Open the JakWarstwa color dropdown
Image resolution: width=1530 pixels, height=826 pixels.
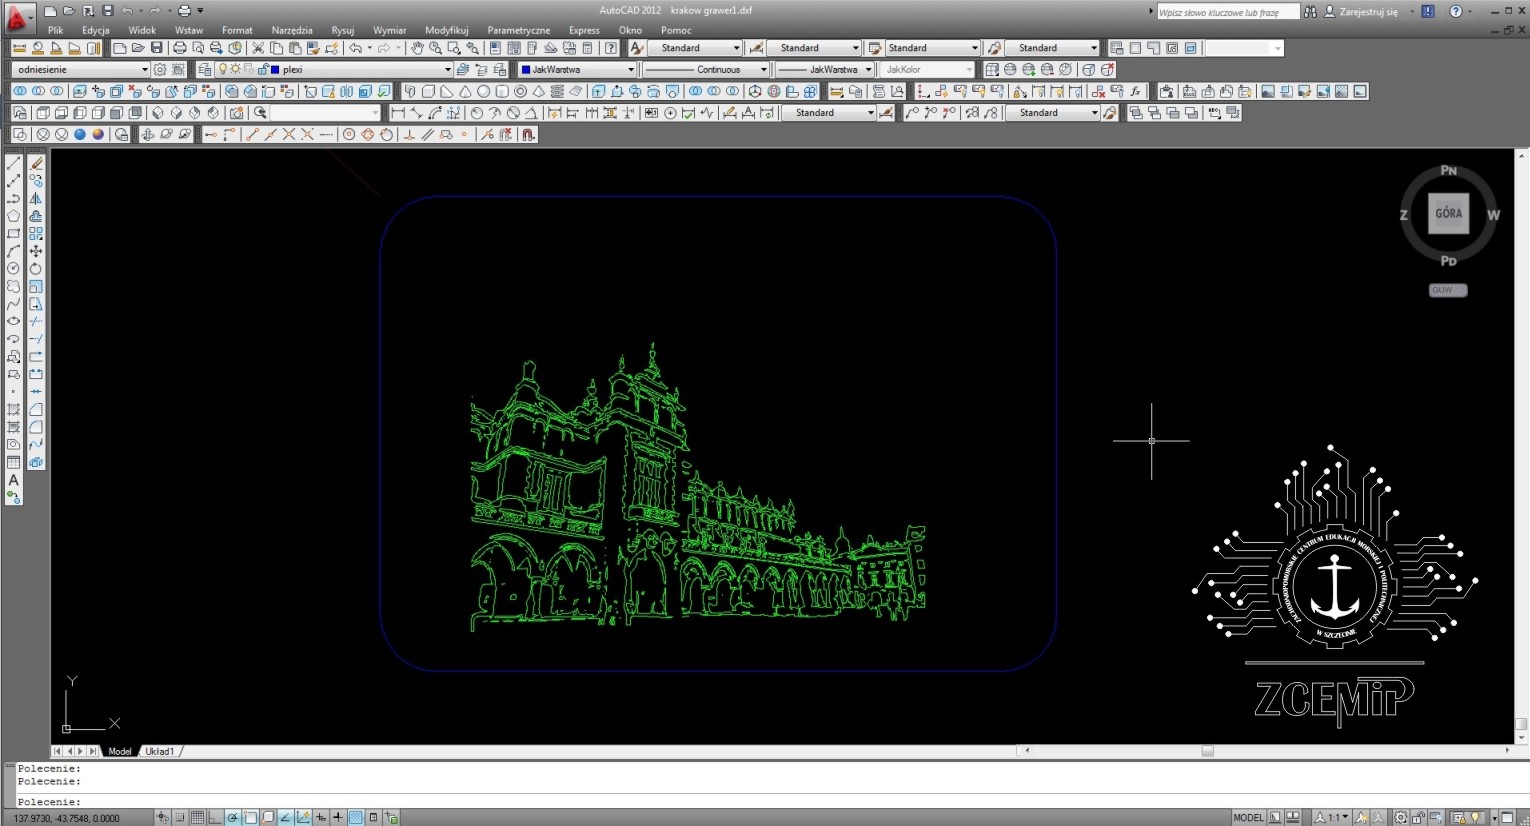(577, 69)
